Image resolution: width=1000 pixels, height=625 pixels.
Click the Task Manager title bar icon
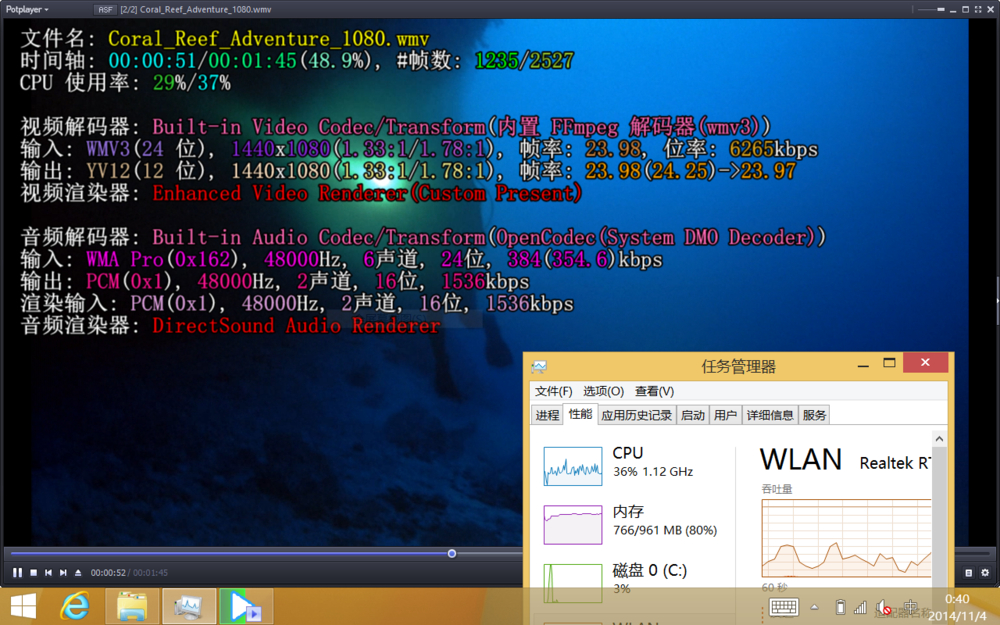coord(540,367)
